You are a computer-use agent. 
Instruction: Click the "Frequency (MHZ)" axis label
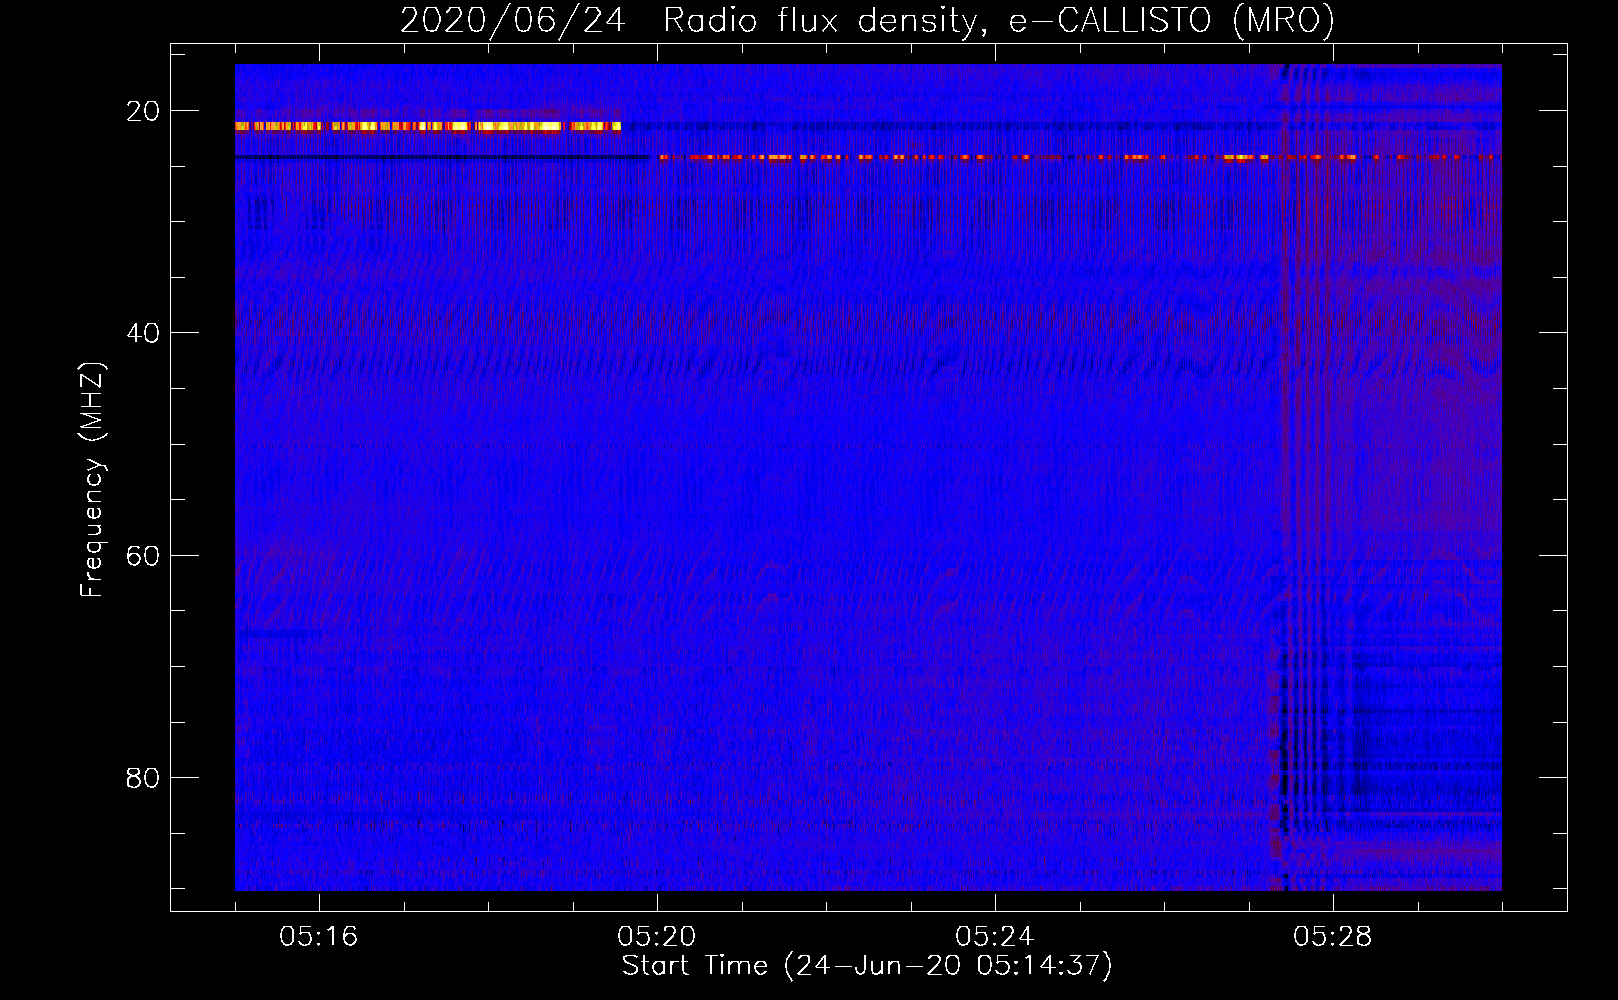(x=92, y=479)
